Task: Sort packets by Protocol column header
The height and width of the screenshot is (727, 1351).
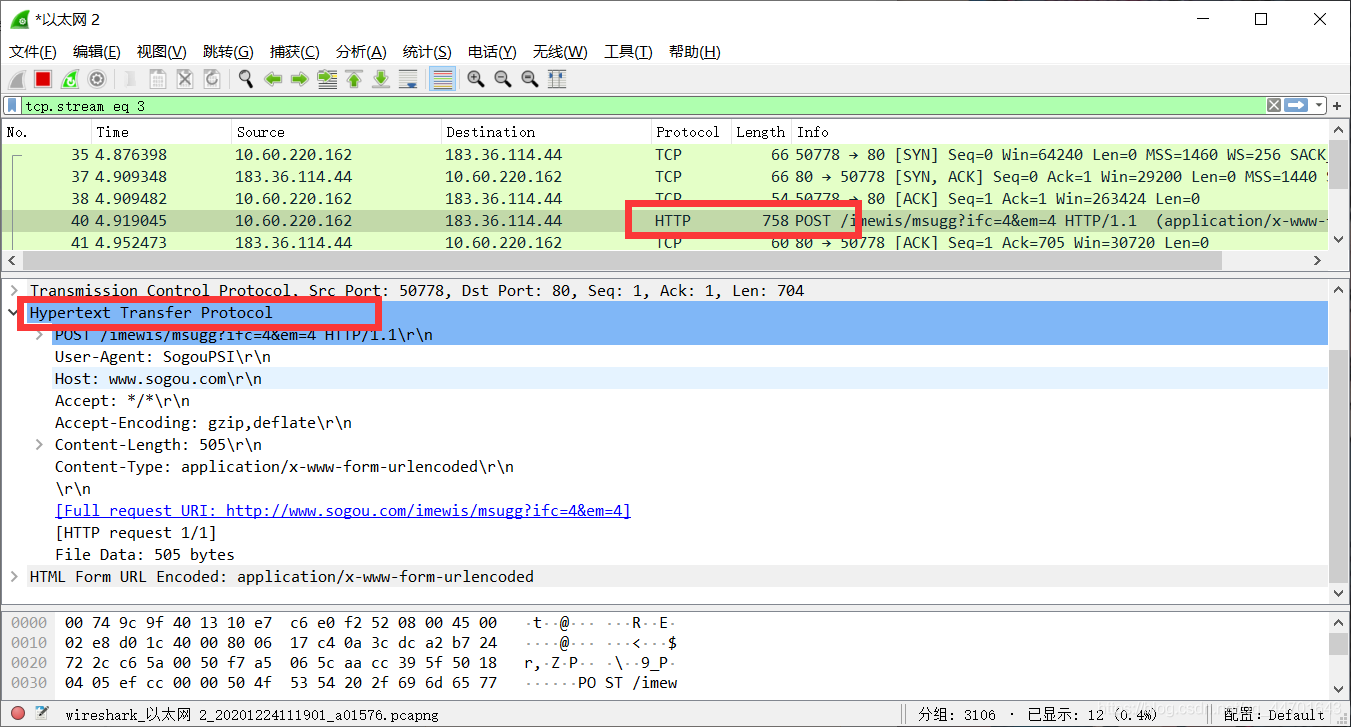Action: click(x=691, y=132)
